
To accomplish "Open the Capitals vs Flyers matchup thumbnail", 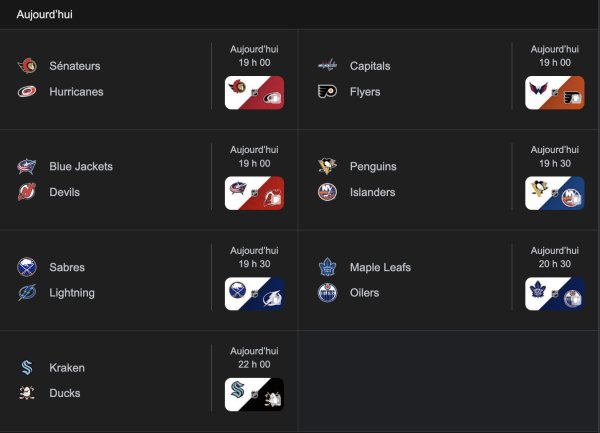I will point(554,93).
